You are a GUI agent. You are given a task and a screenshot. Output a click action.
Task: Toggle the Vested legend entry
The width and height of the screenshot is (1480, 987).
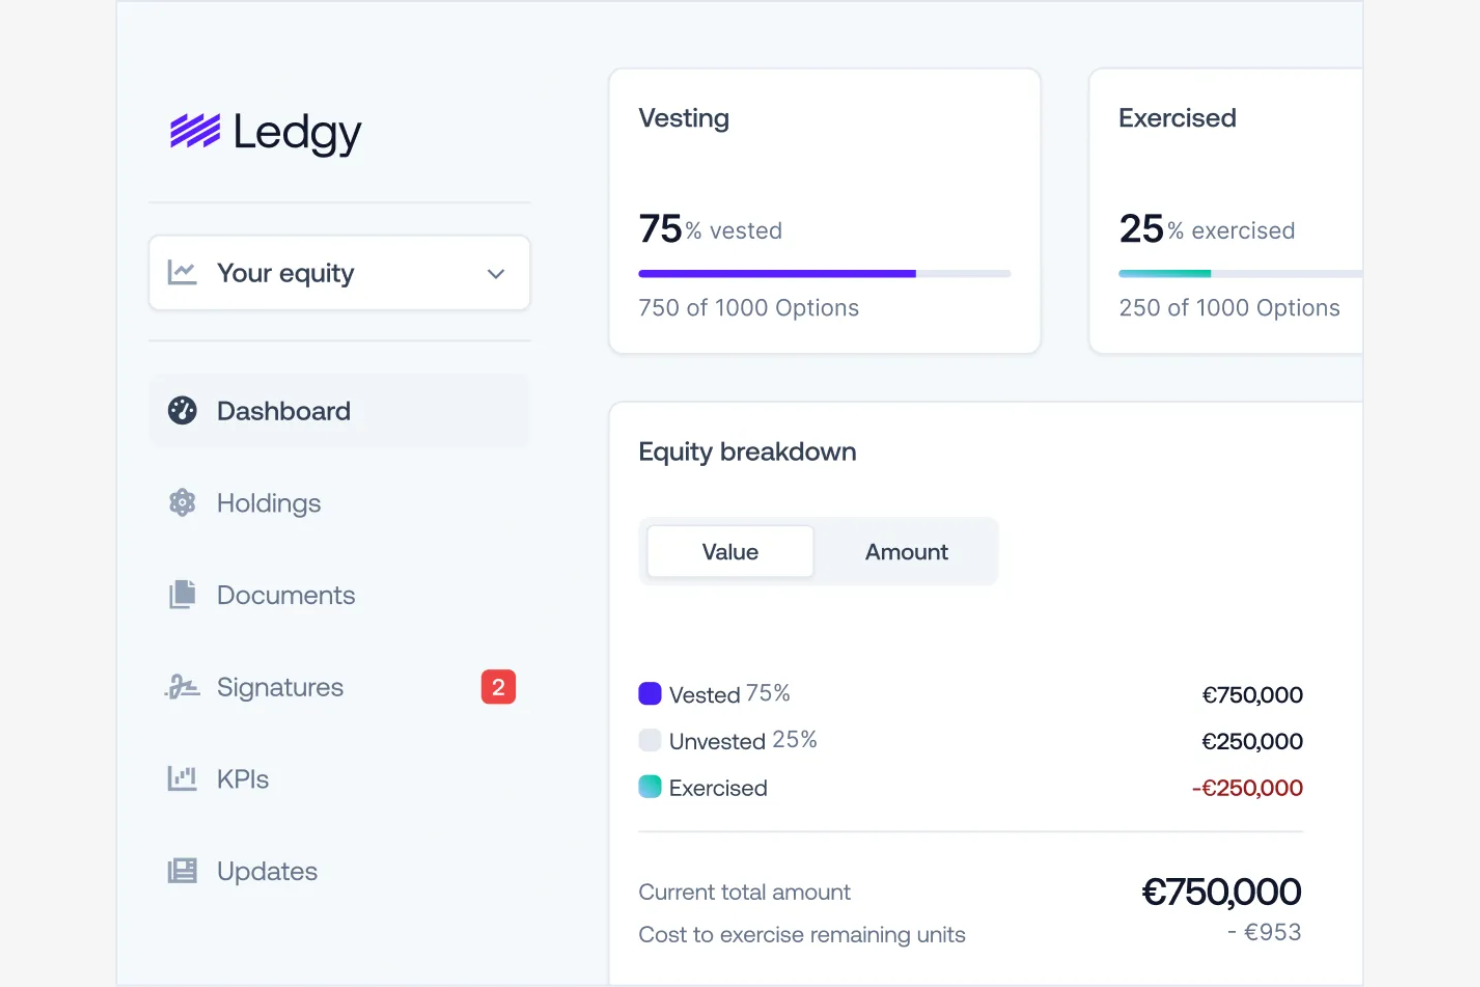(714, 693)
